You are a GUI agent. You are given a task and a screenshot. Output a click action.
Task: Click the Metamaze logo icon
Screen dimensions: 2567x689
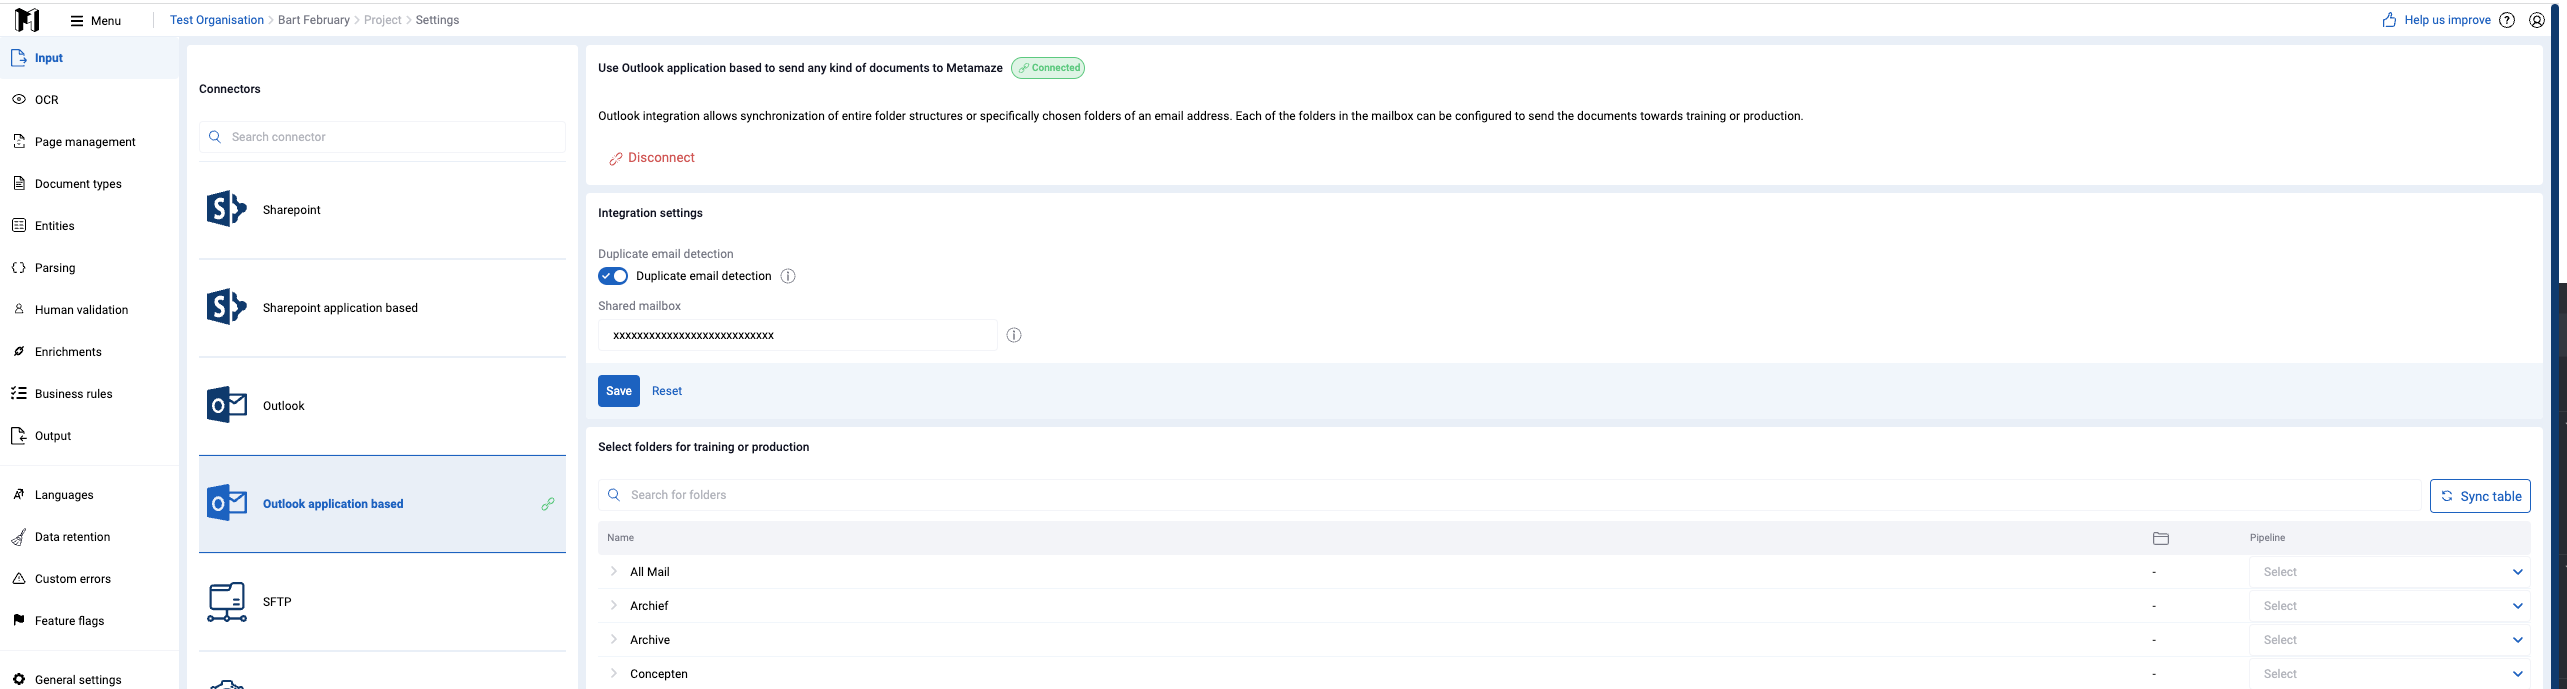[27, 20]
